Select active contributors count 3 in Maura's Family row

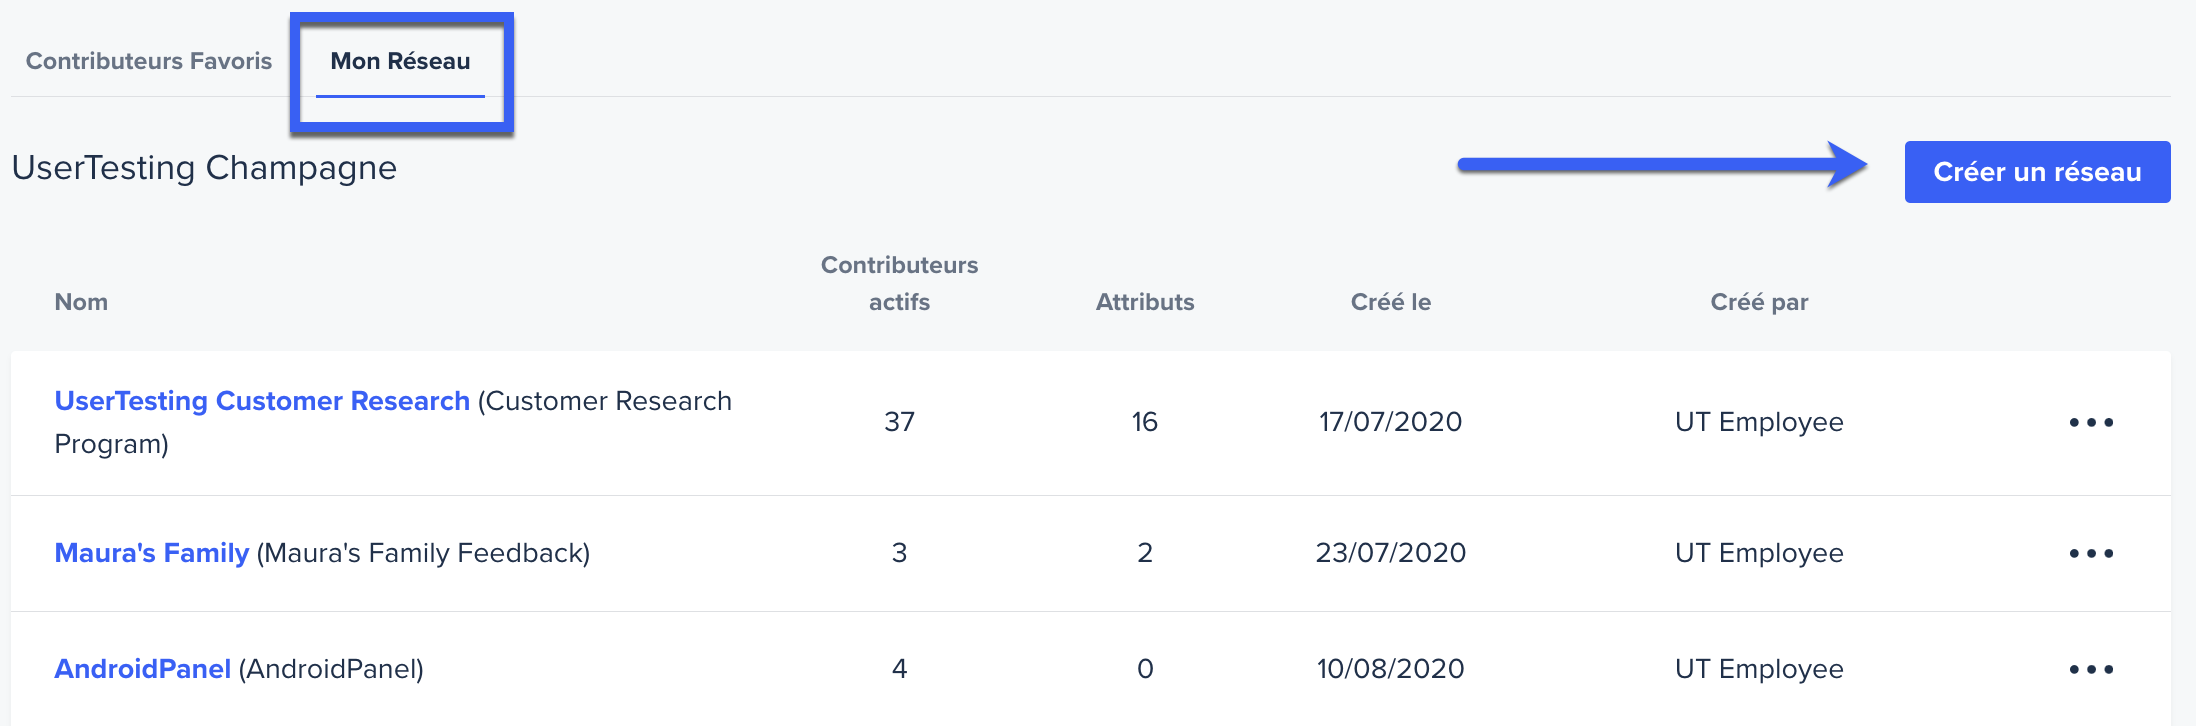(x=899, y=553)
